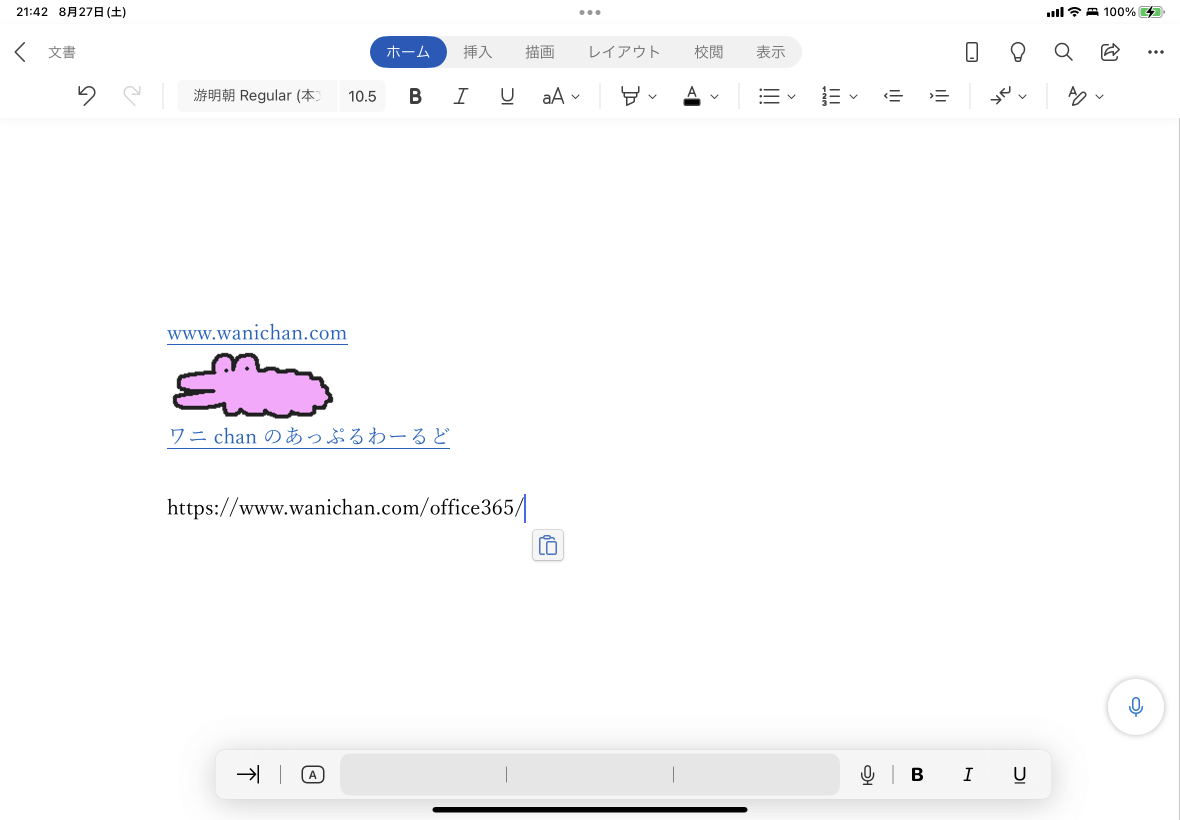Click the keyboard bar A text icon
Viewport: 1180px width, 820px height.
tap(312, 774)
